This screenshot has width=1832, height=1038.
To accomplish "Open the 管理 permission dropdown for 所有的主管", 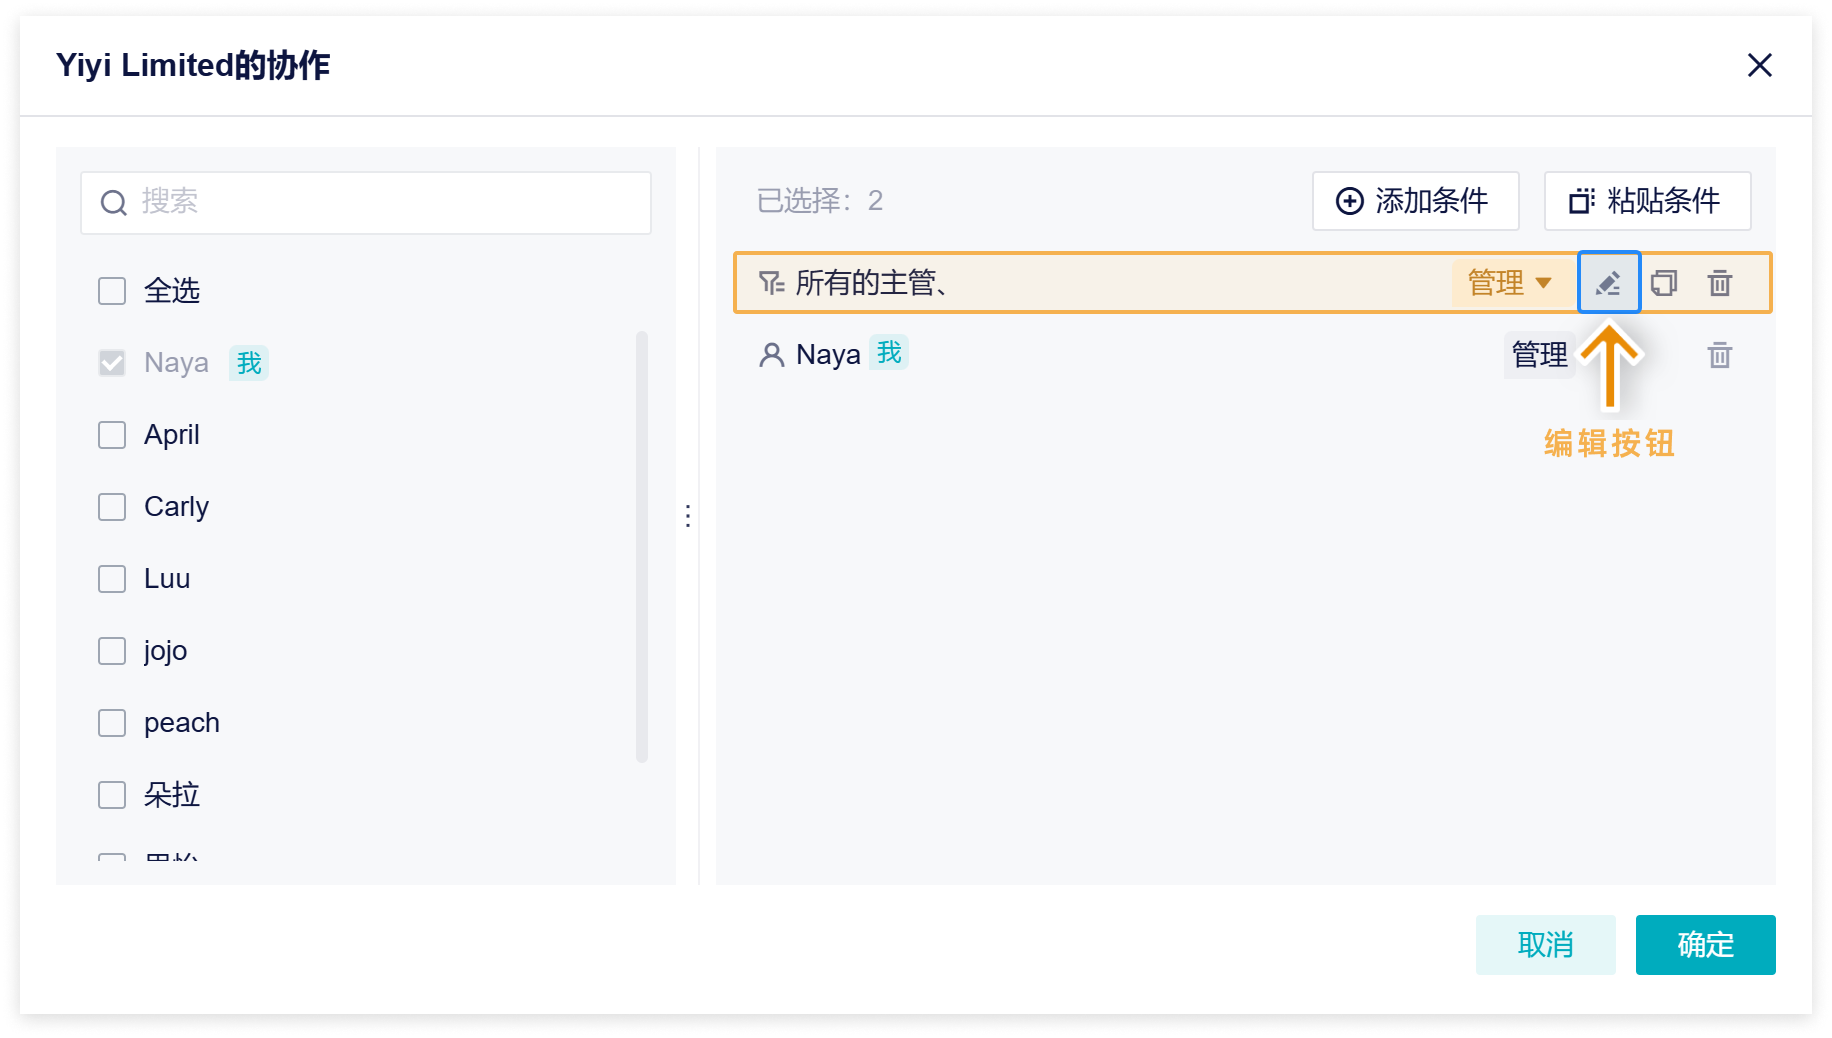I will click(x=1508, y=283).
